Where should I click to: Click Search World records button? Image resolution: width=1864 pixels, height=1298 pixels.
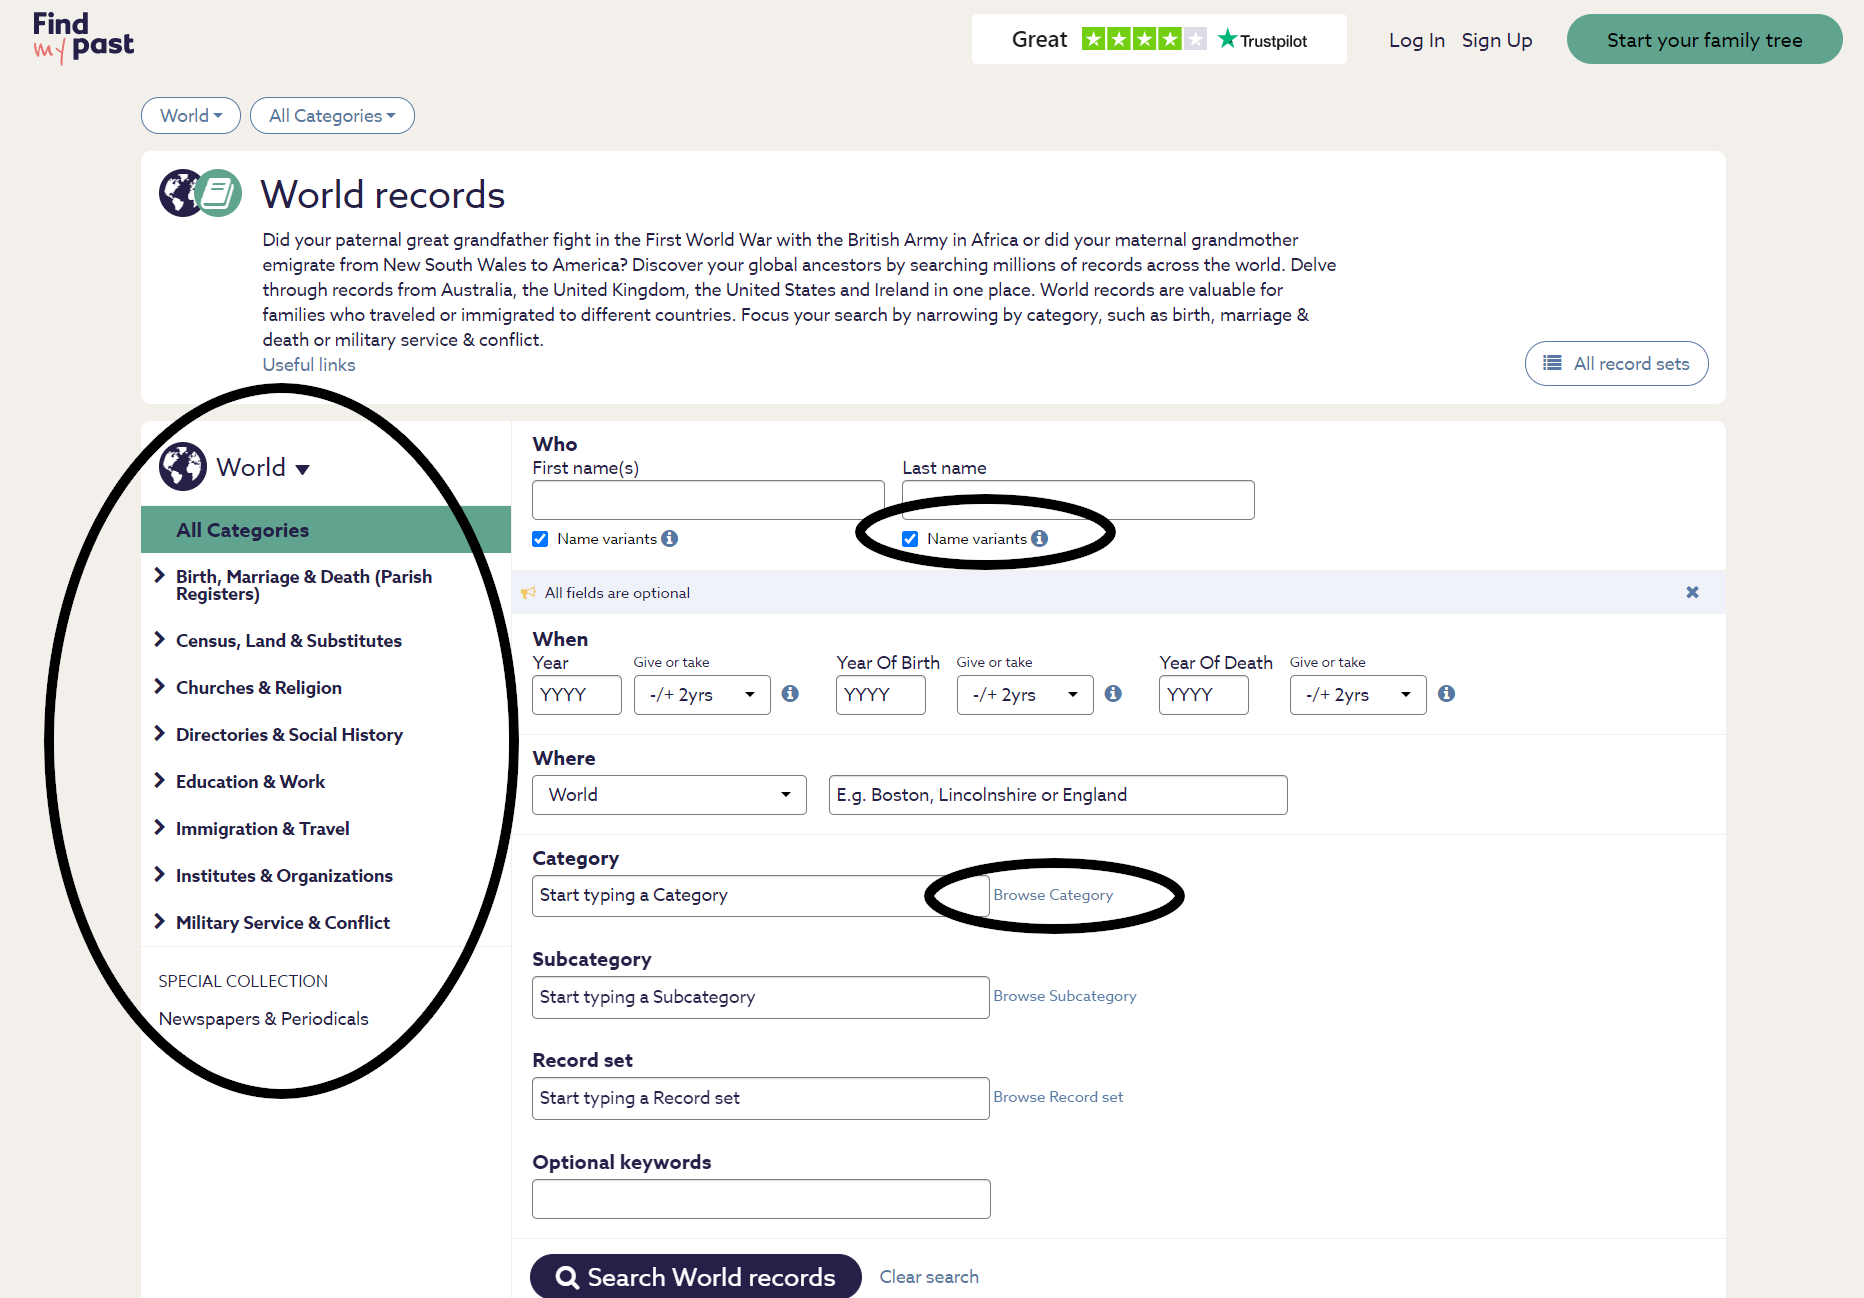click(x=696, y=1277)
